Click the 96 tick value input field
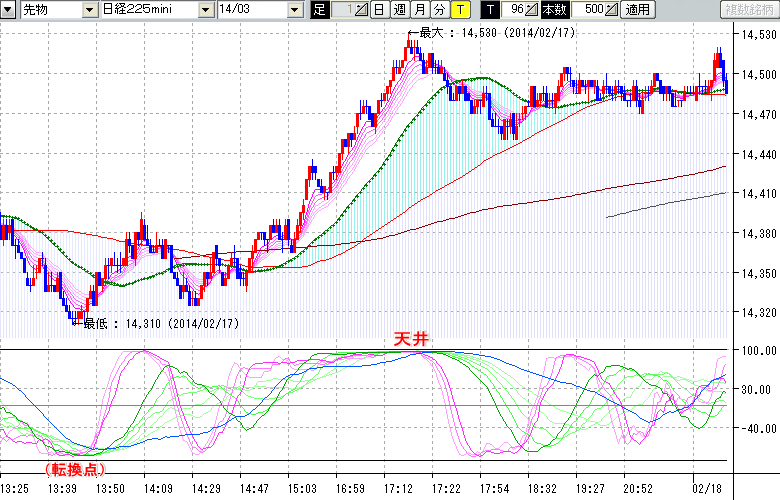 point(513,9)
